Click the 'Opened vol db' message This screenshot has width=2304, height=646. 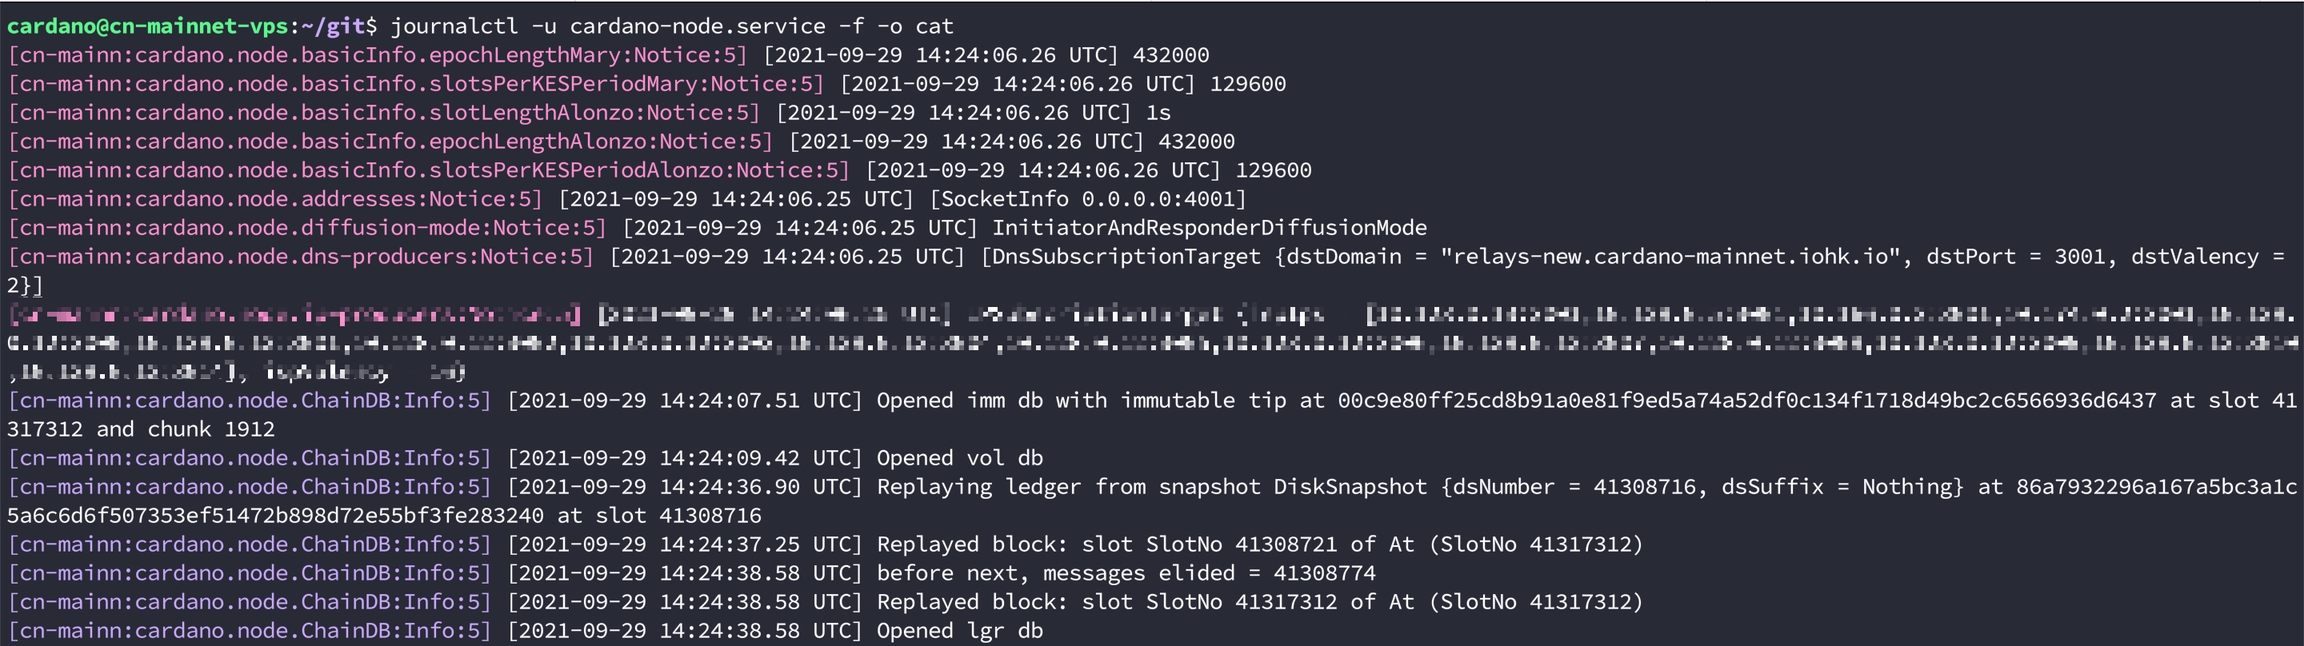pyautogui.click(x=959, y=458)
